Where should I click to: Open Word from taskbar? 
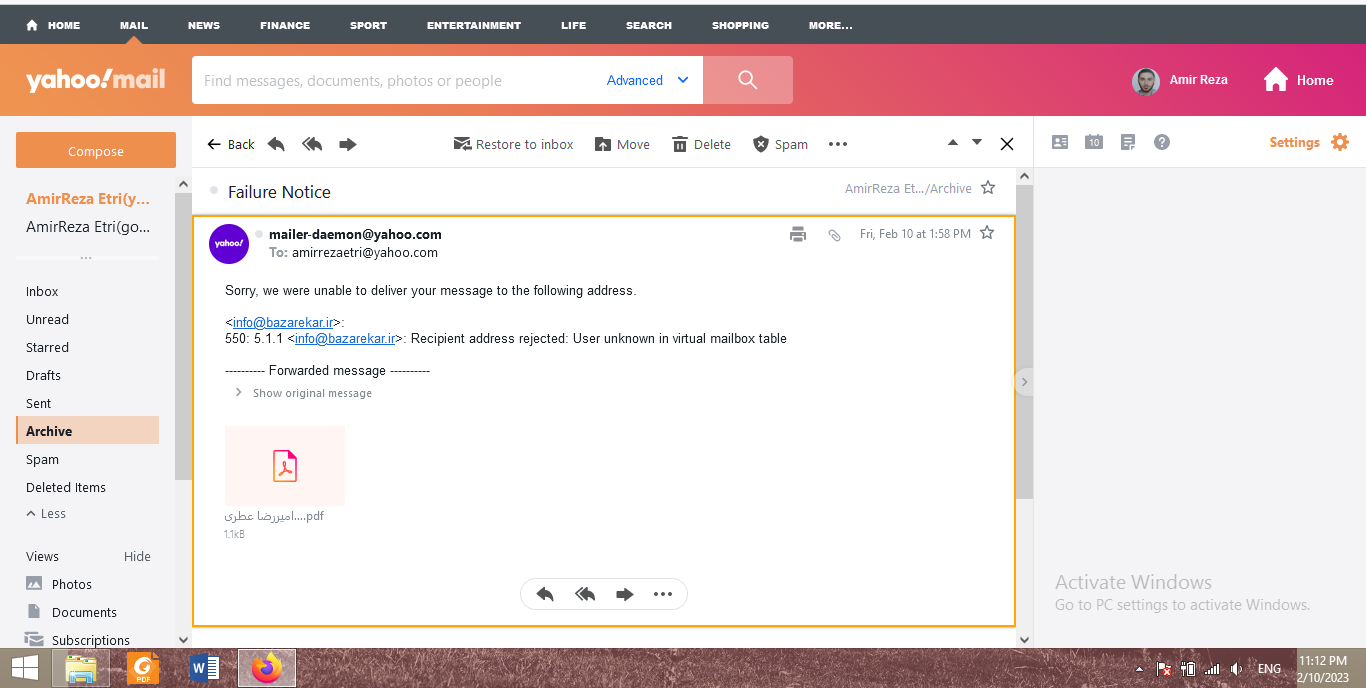pos(204,667)
